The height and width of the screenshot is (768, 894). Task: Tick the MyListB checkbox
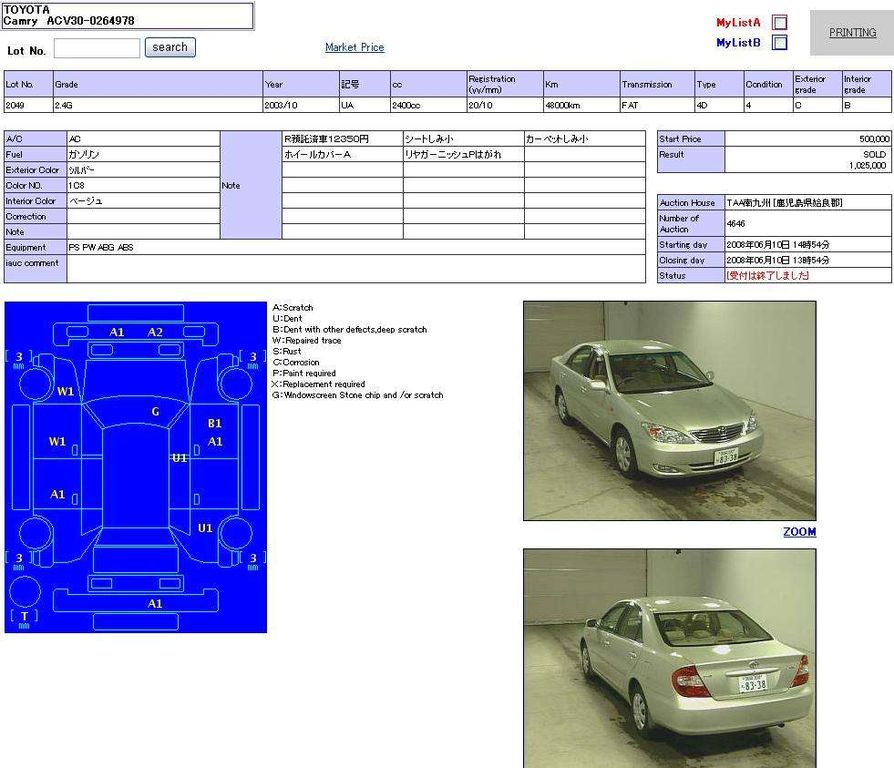point(779,43)
